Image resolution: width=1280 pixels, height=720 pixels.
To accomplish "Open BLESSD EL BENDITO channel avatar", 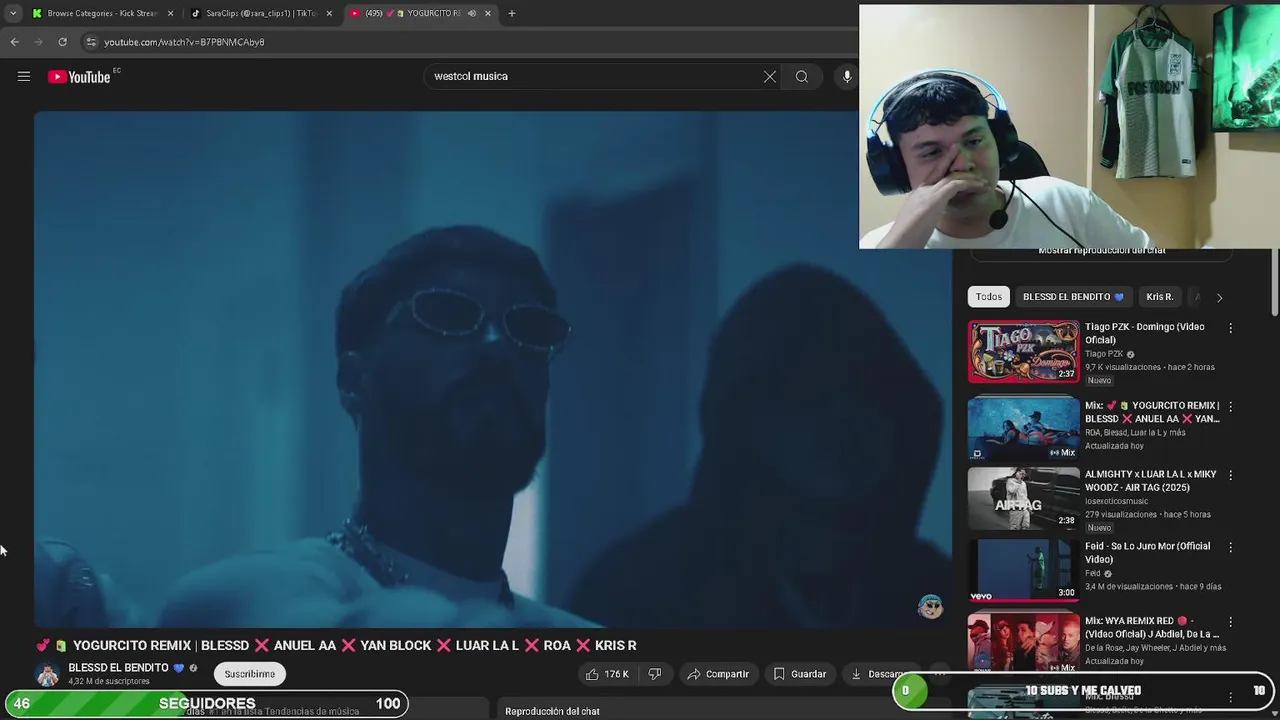I will (47, 675).
